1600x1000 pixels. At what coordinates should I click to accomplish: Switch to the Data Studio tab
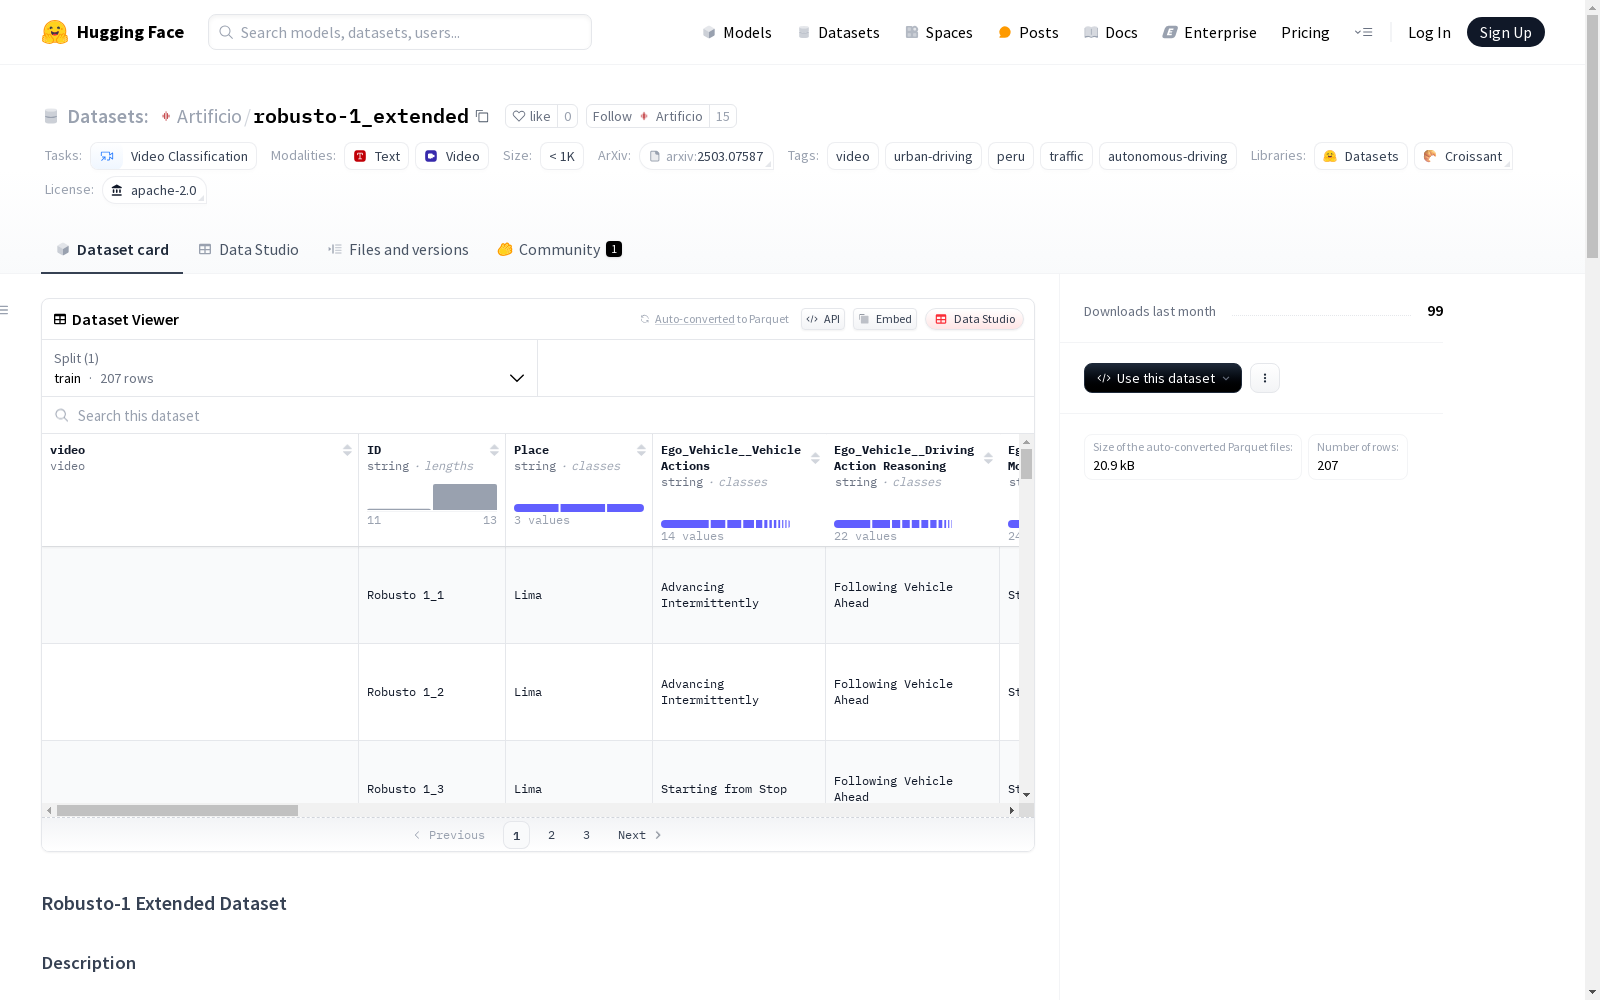249,250
